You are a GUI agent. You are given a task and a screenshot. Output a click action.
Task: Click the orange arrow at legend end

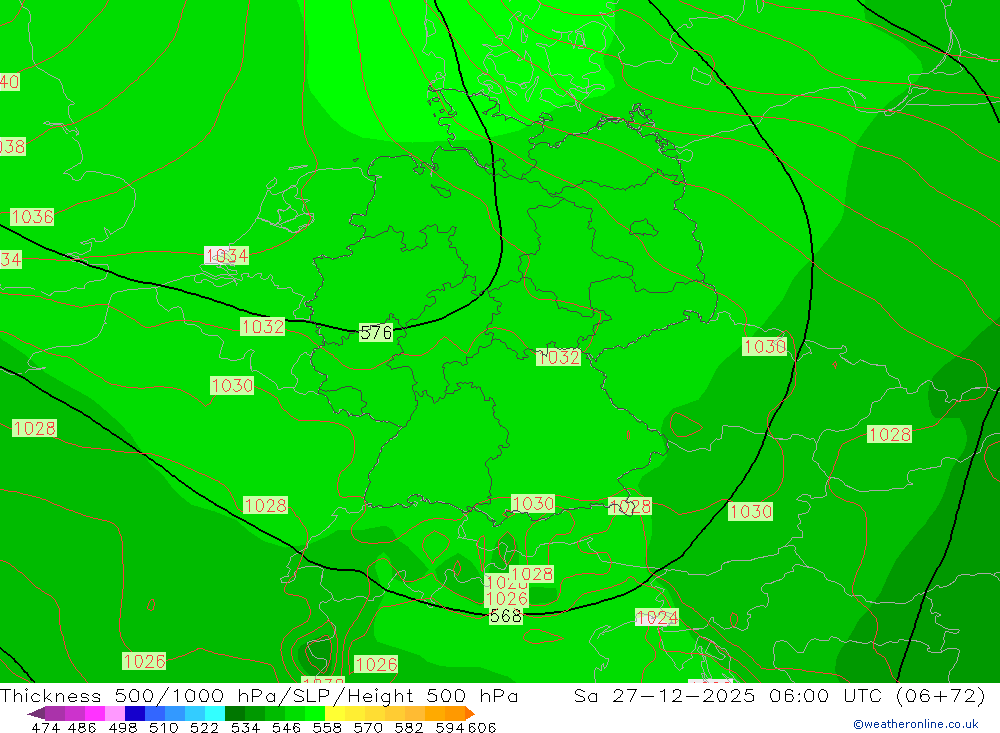(470, 713)
